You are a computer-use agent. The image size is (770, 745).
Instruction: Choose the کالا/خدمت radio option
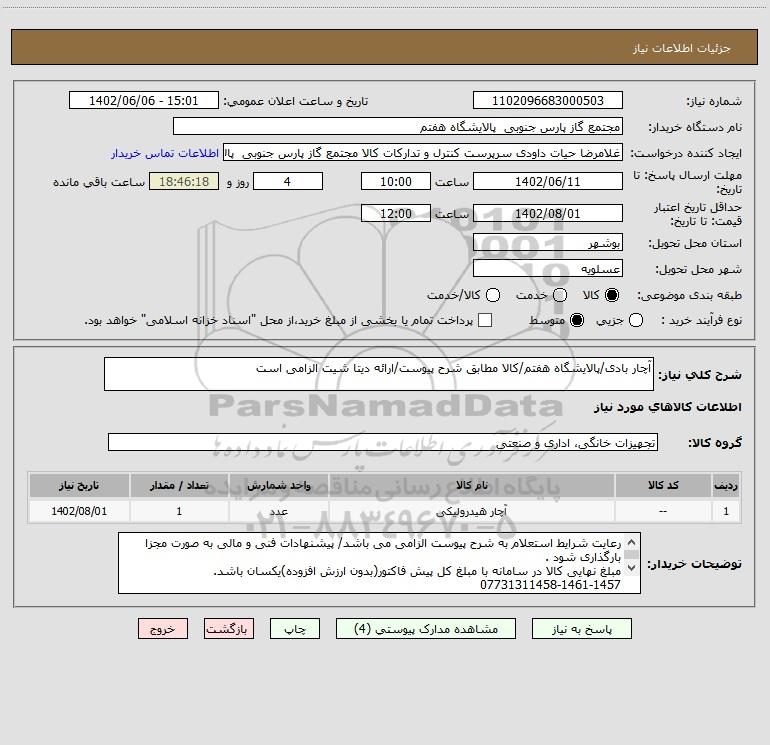pos(493,295)
